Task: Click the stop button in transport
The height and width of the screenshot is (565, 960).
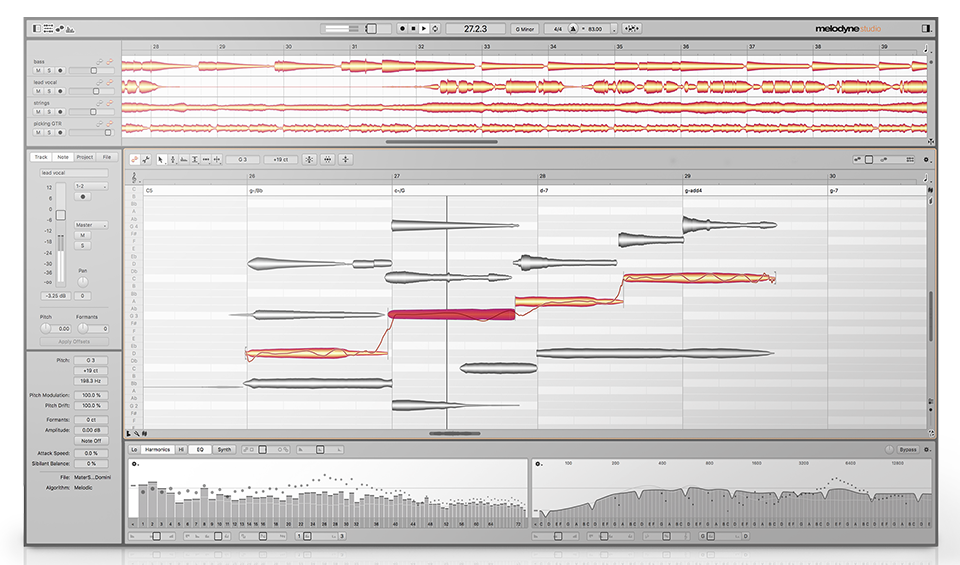Action: (x=412, y=29)
